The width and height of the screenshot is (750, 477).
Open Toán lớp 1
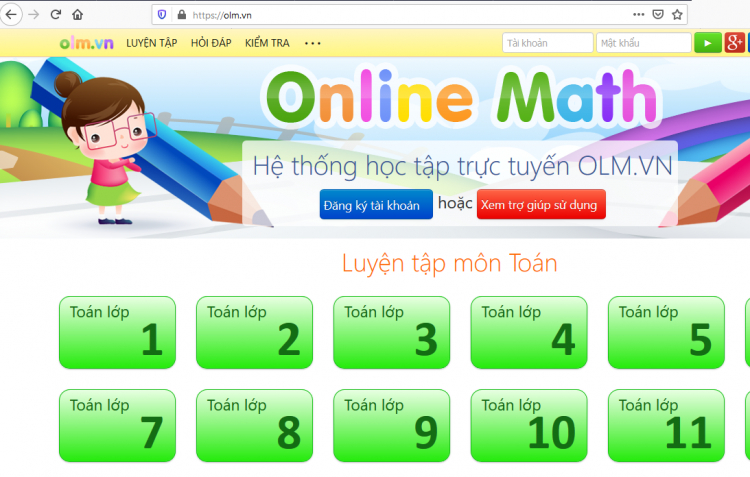point(117,333)
